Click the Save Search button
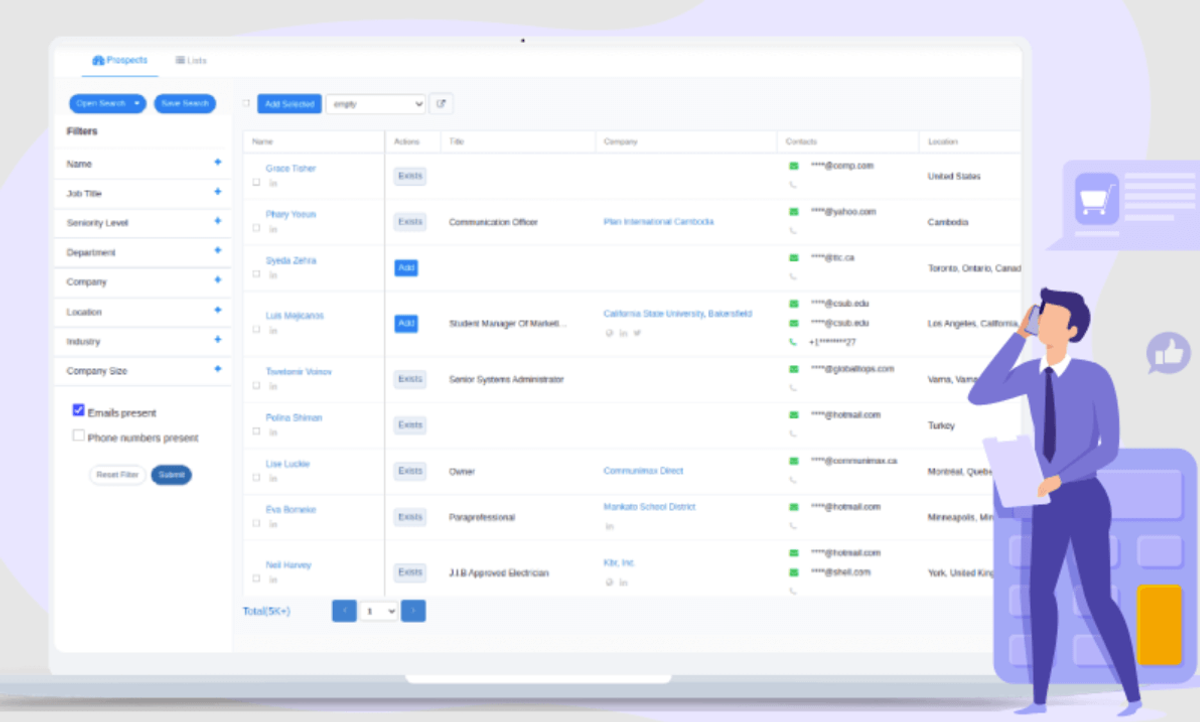 pyautogui.click(x=185, y=103)
